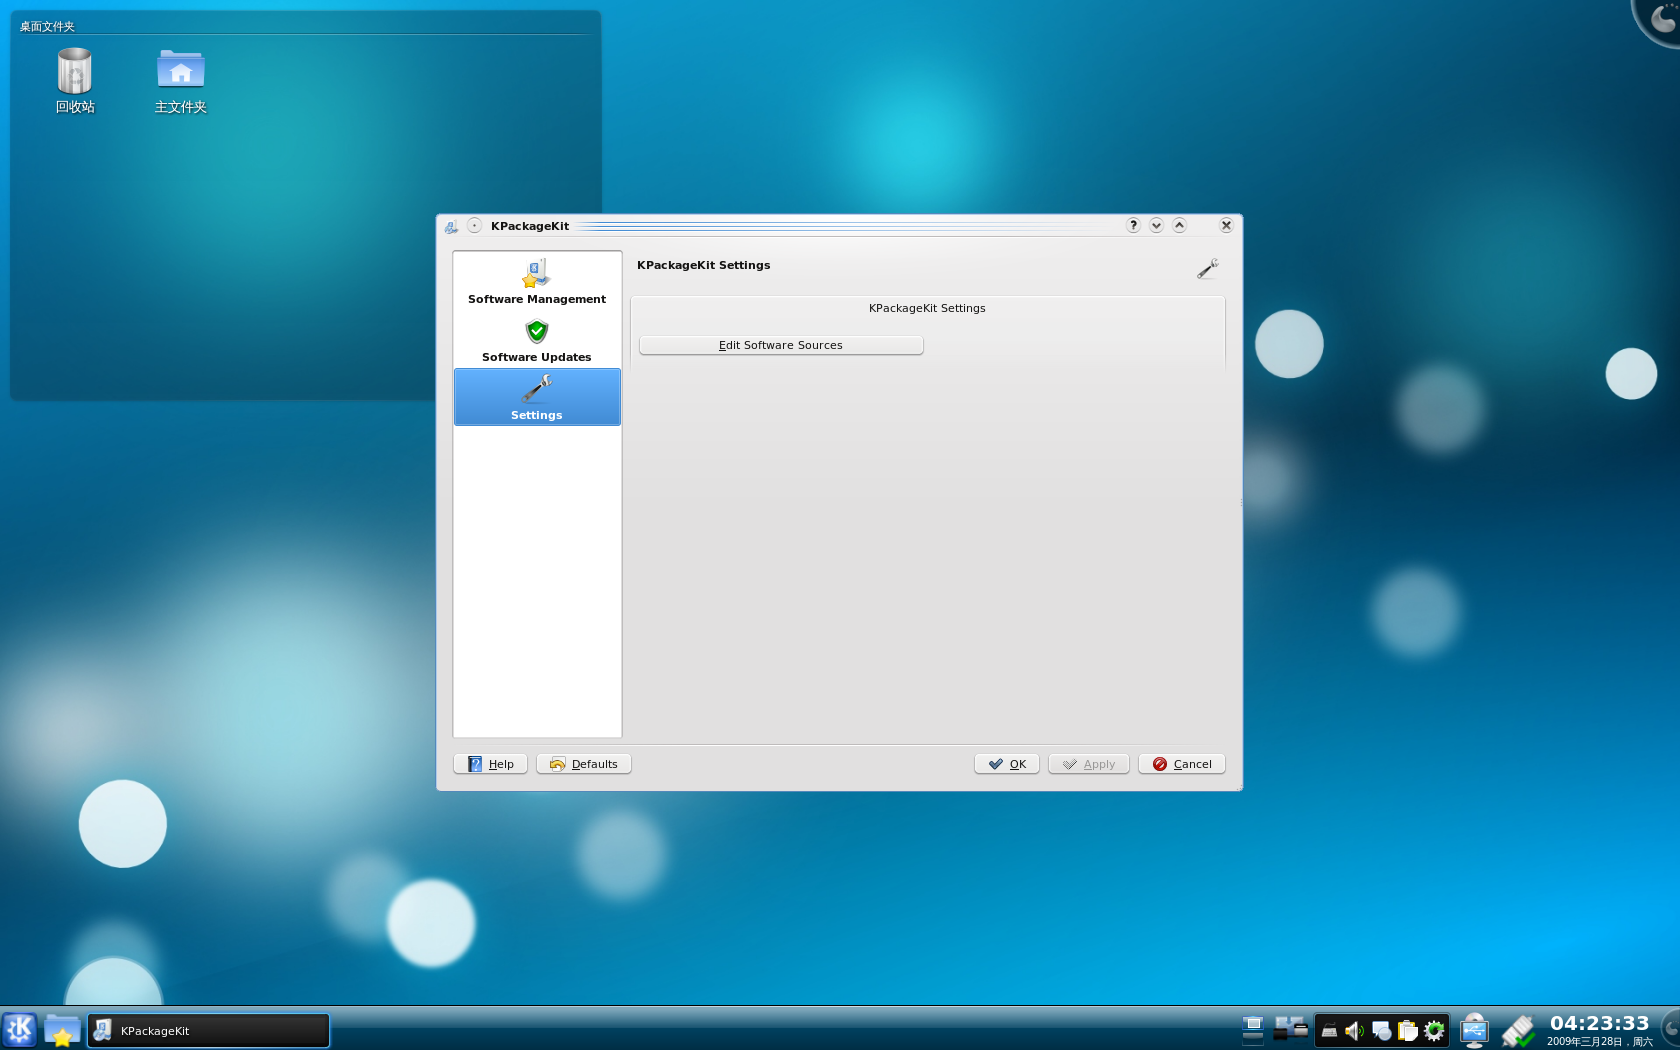1680x1050 pixels.
Task: Click the panel toolbox cashew at bottom-right
Action: pos(1671,1030)
